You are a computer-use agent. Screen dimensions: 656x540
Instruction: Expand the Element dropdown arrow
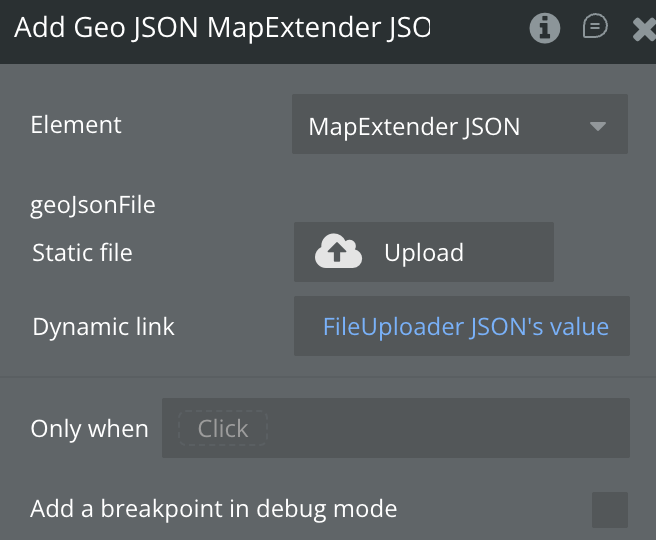[x=598, y=126]
